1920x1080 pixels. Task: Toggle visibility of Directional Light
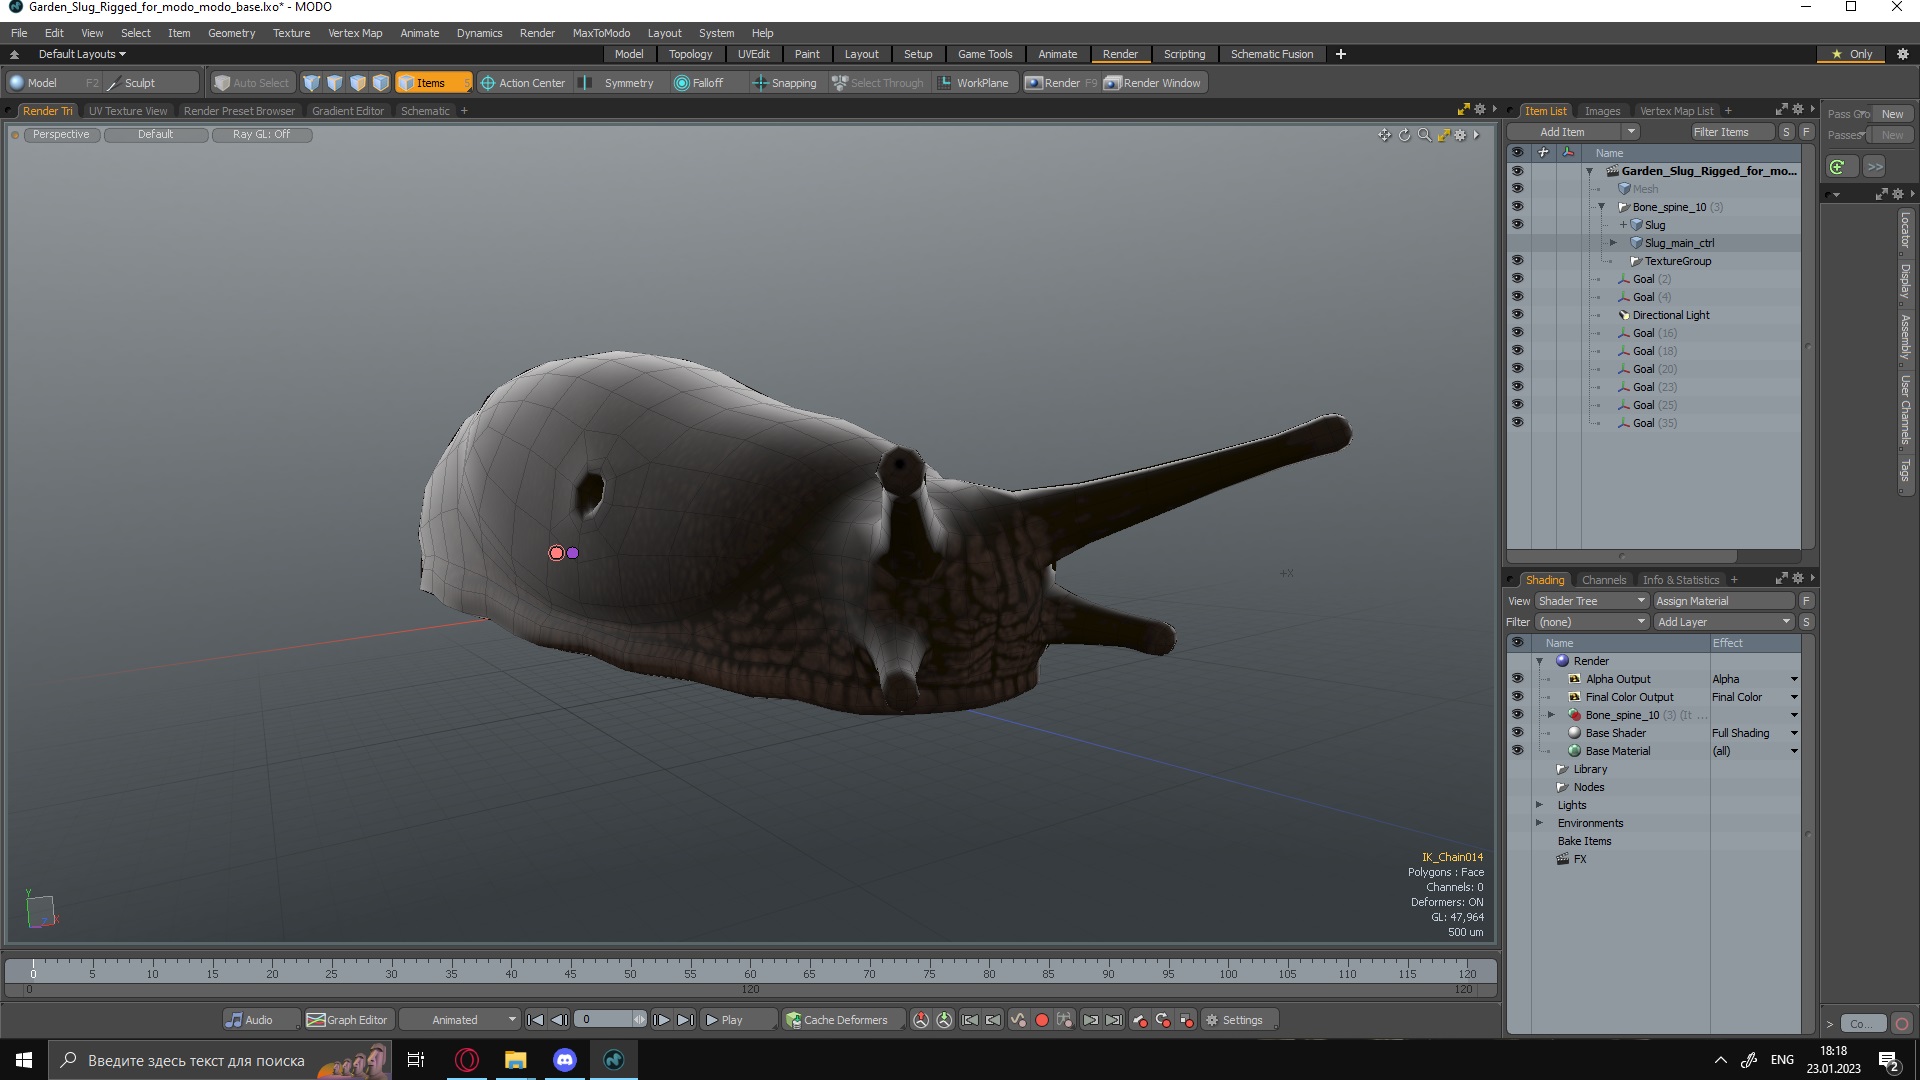[x=1517, y=315]
